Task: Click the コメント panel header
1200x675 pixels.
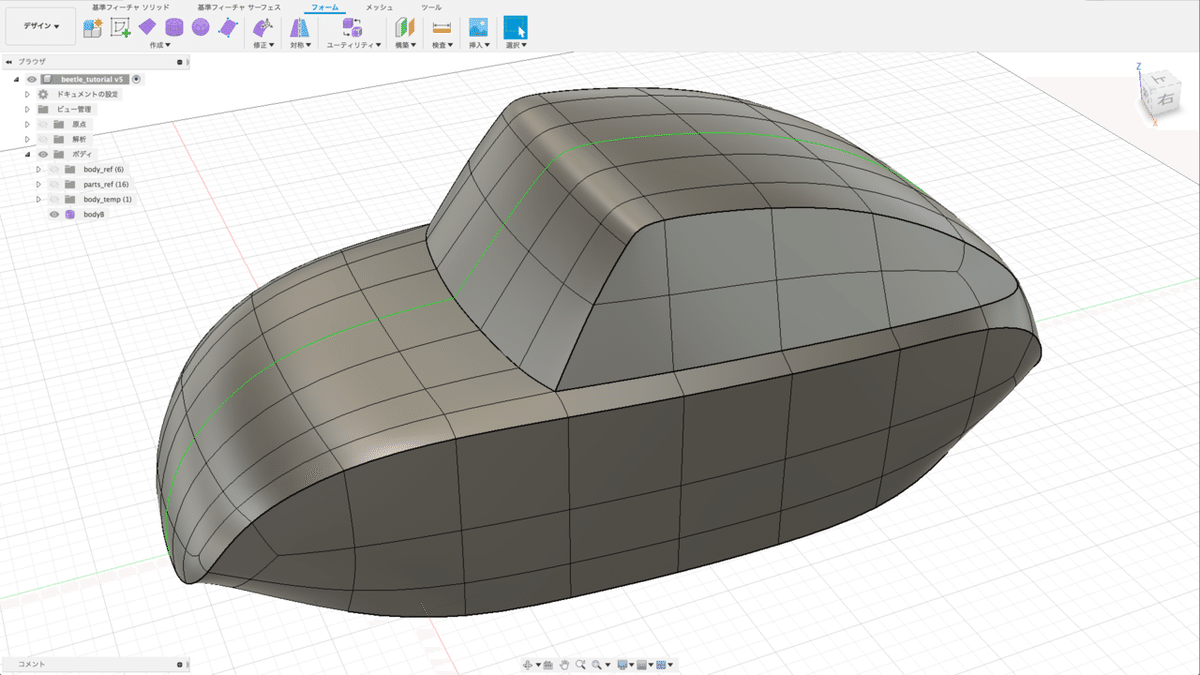Action: pyautogui.click(x=95, y=664)
